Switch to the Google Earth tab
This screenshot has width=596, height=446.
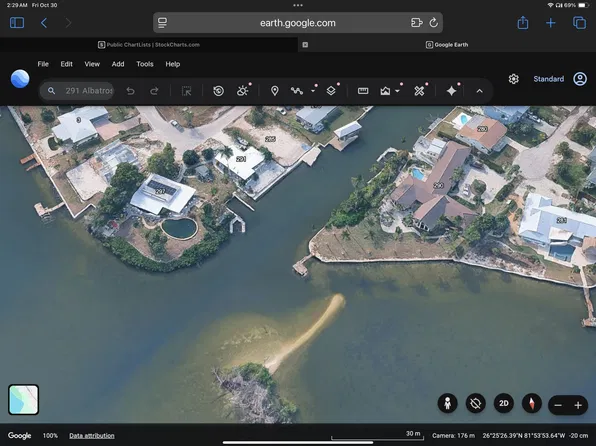(447, 44)
